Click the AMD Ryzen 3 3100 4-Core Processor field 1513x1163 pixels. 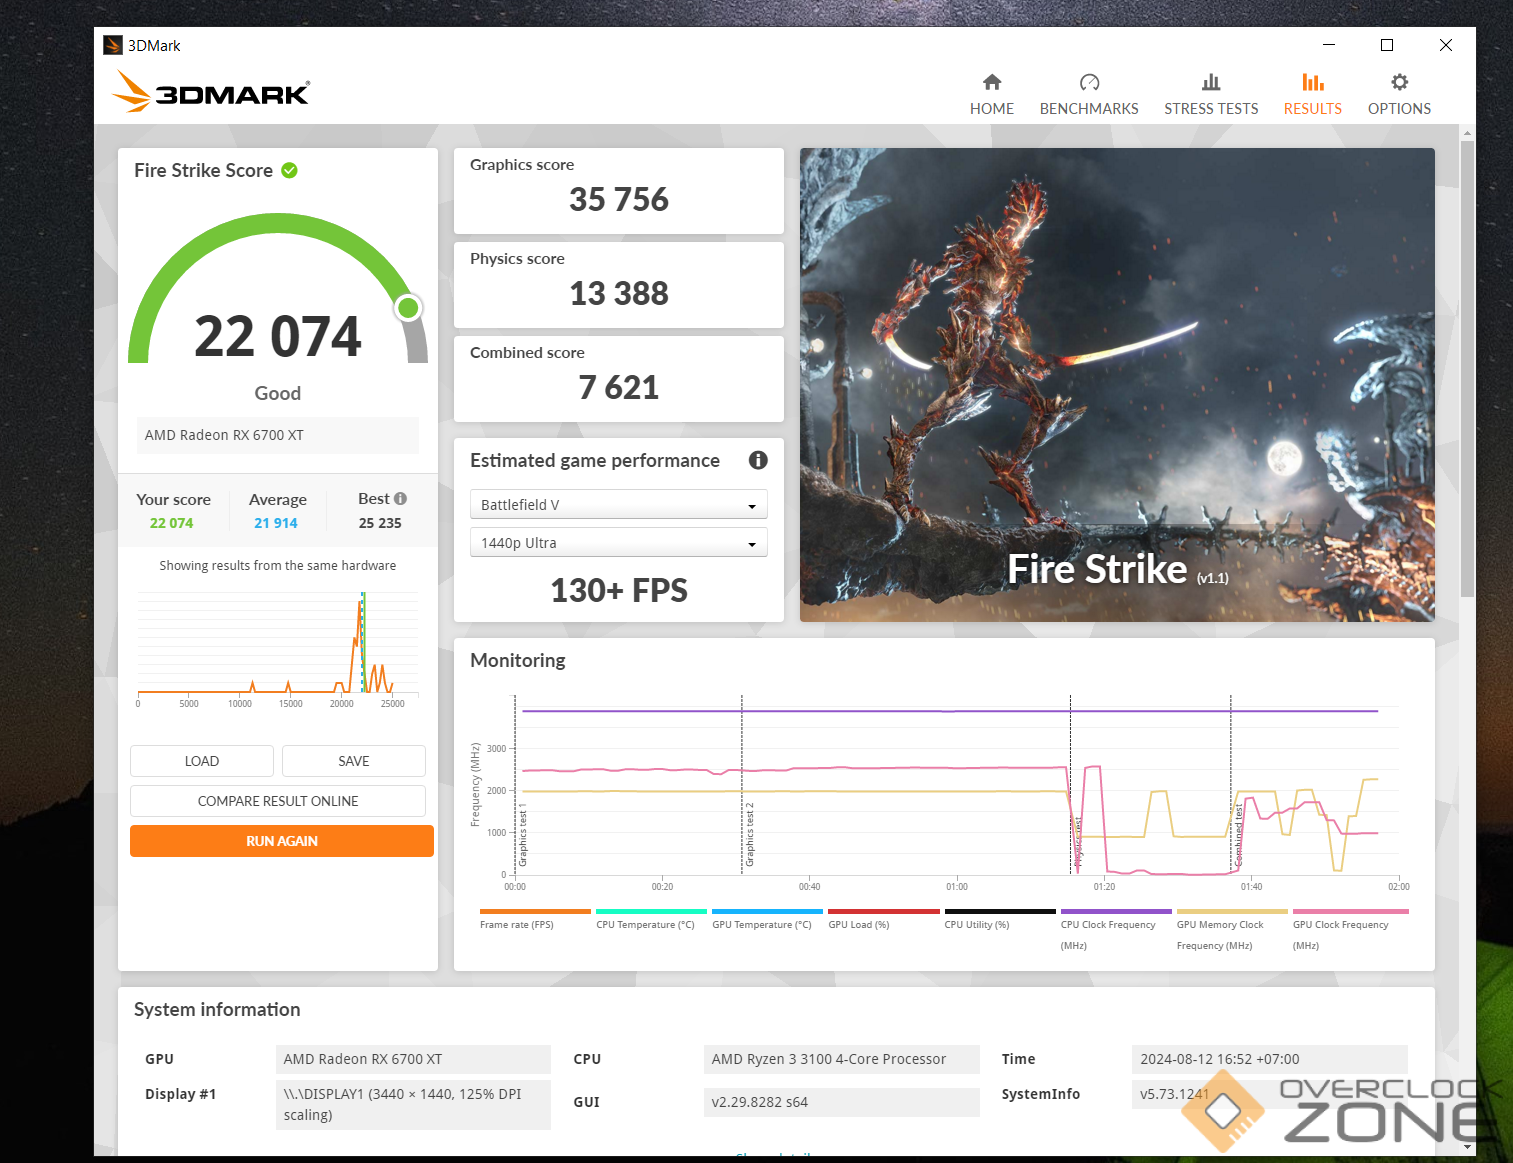click(x=842, y=1059)
